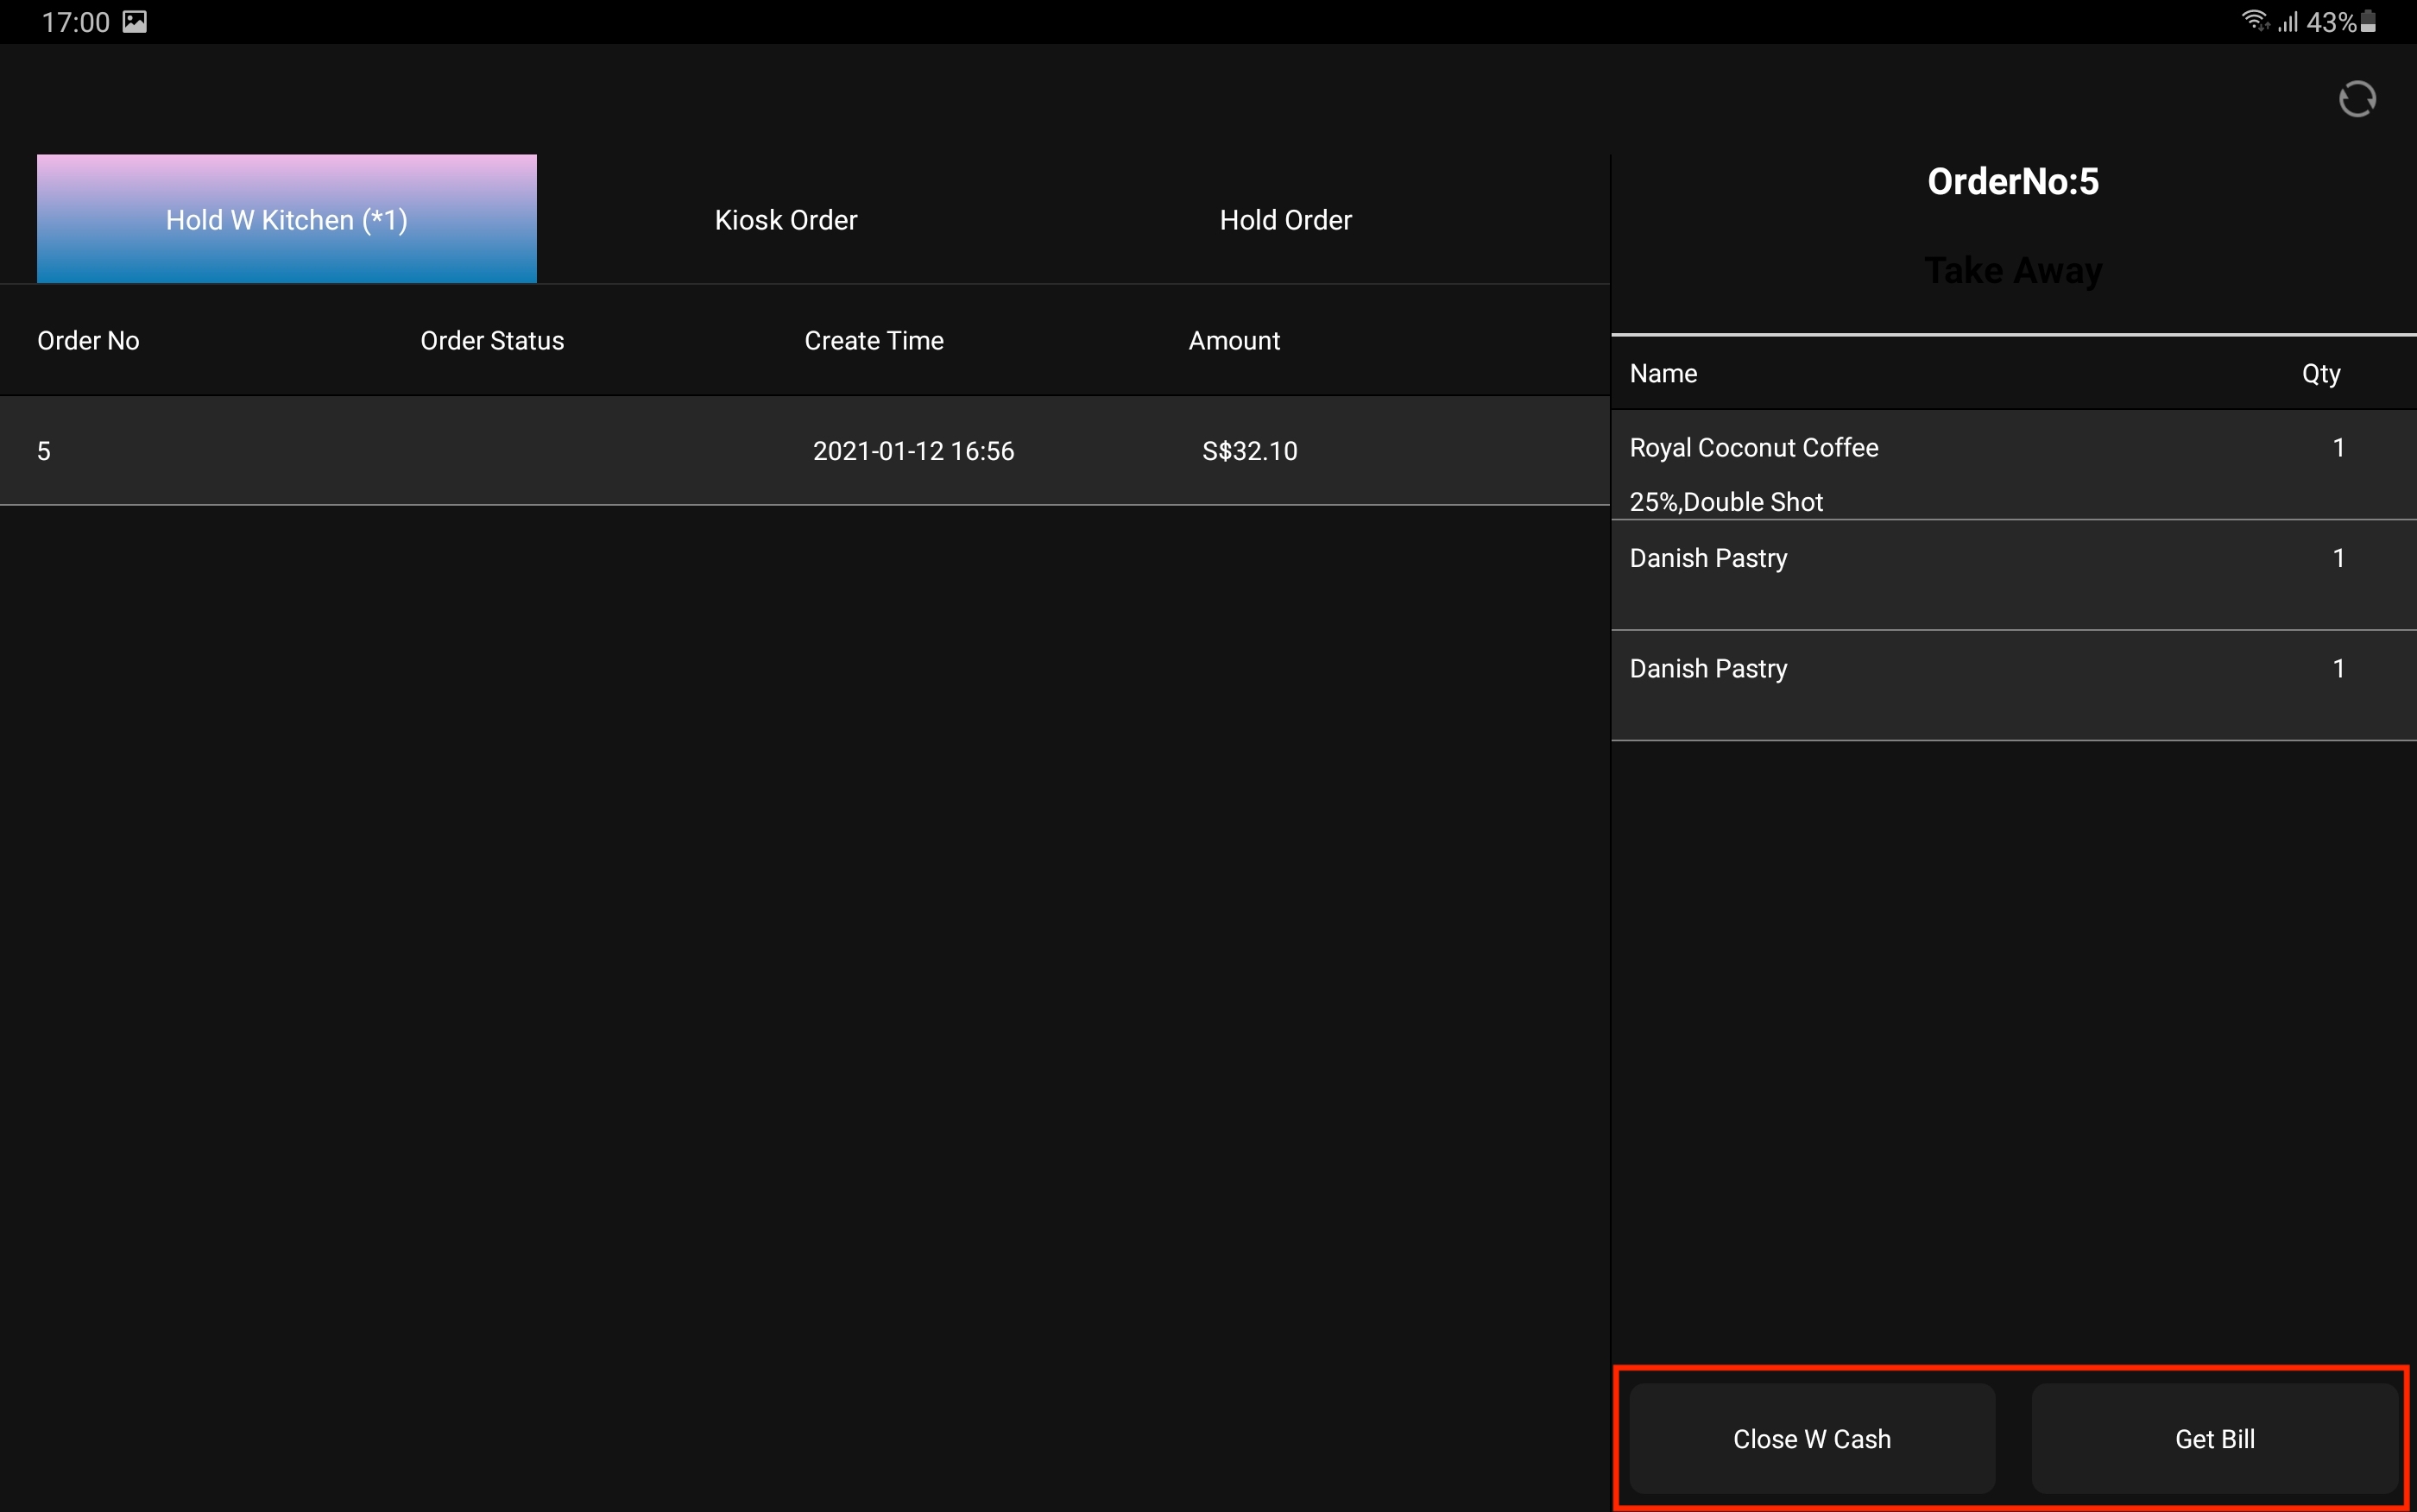Switch to Hold W Kitchen tab

click(x=287, y=219)
